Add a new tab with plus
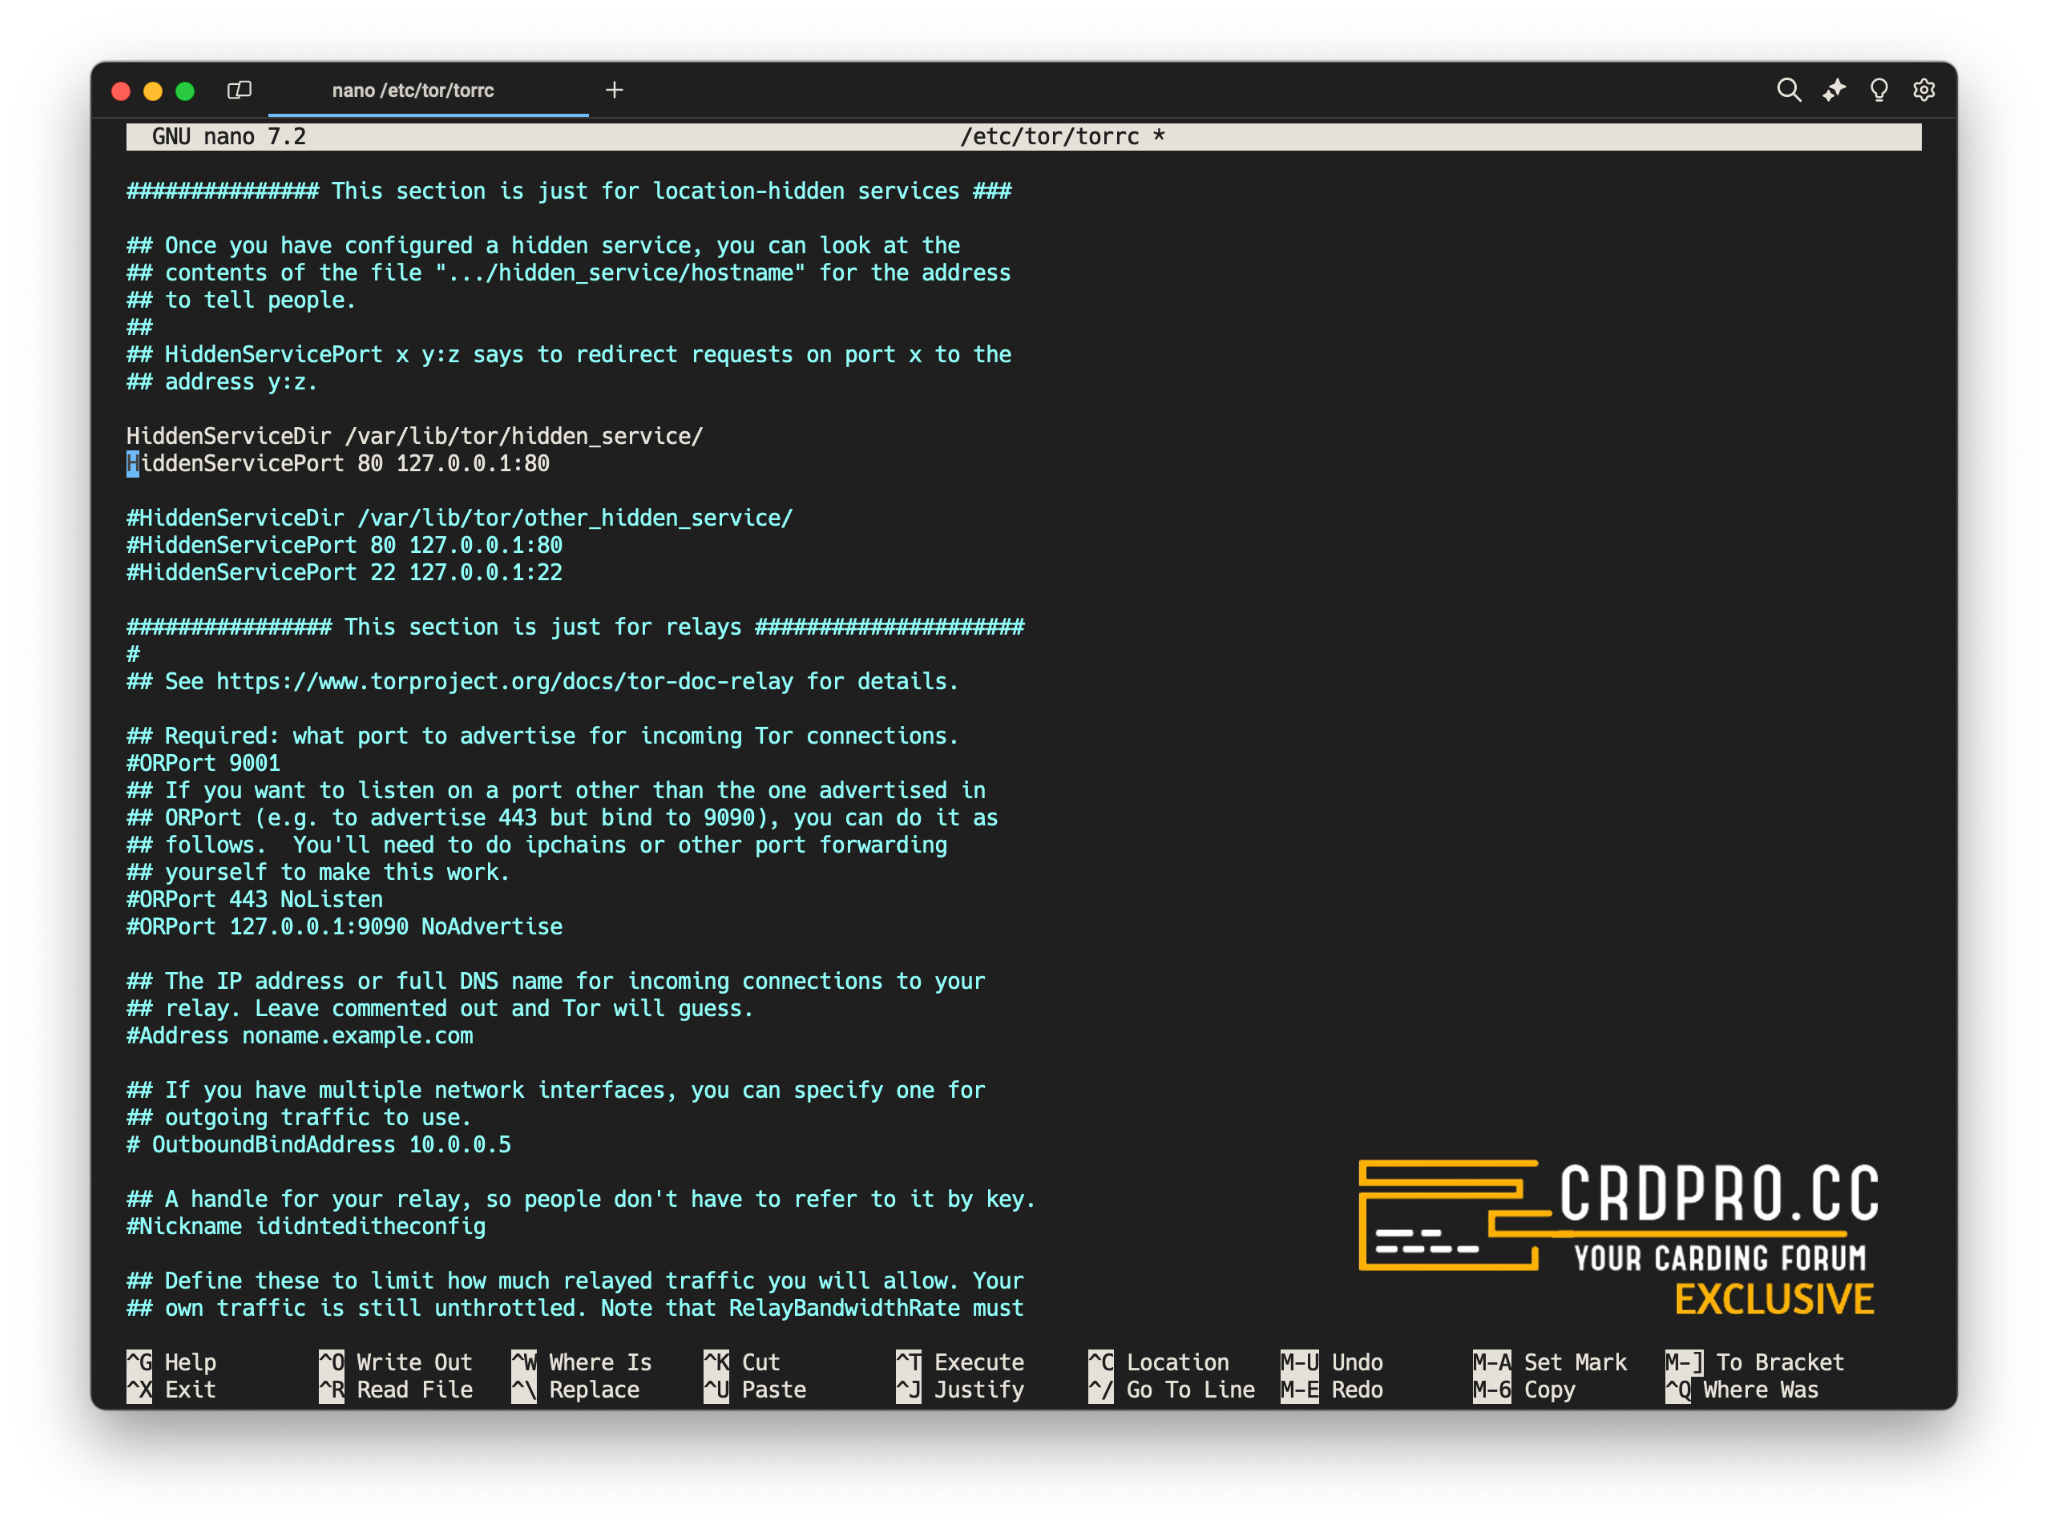Screen dimensions: 2048x1529 (x=614, y=91)
